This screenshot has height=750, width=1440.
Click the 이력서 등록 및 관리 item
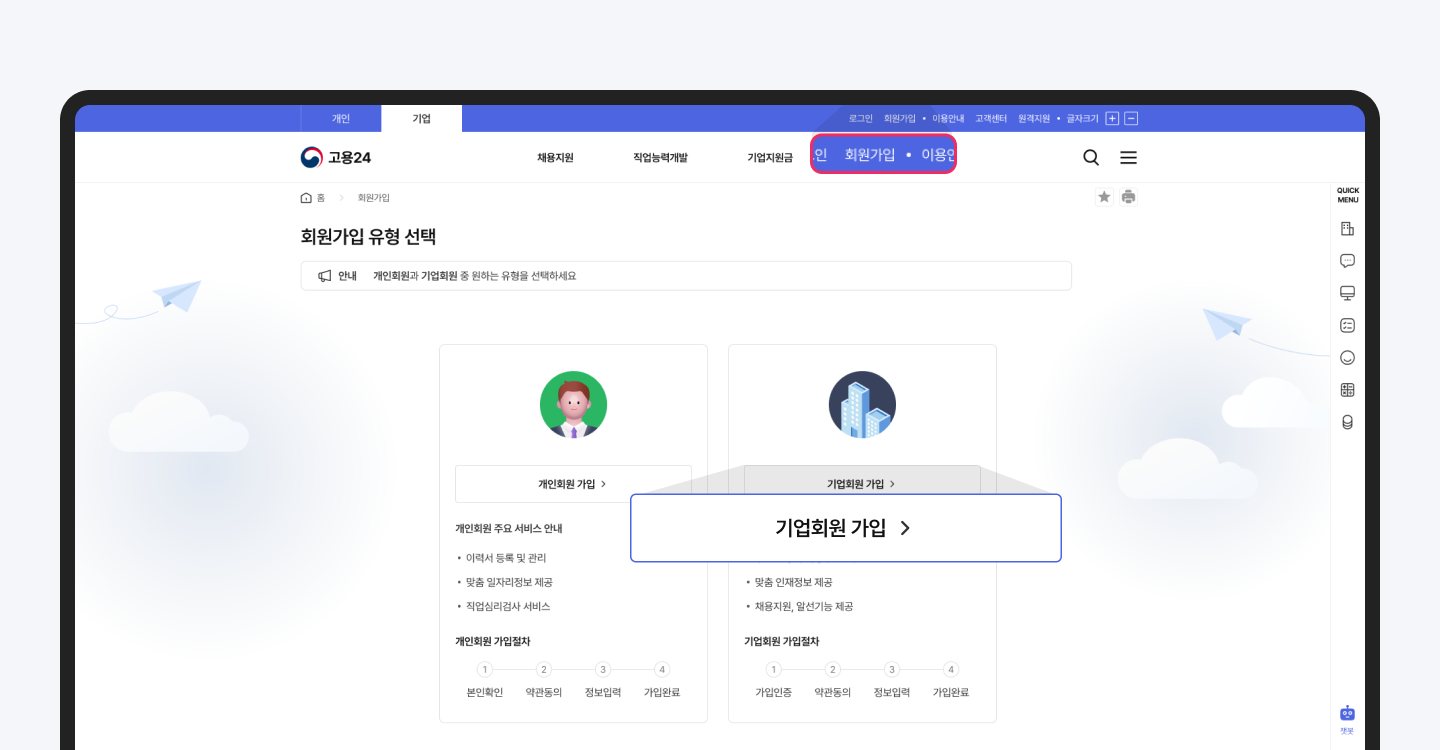pos(506,558)
